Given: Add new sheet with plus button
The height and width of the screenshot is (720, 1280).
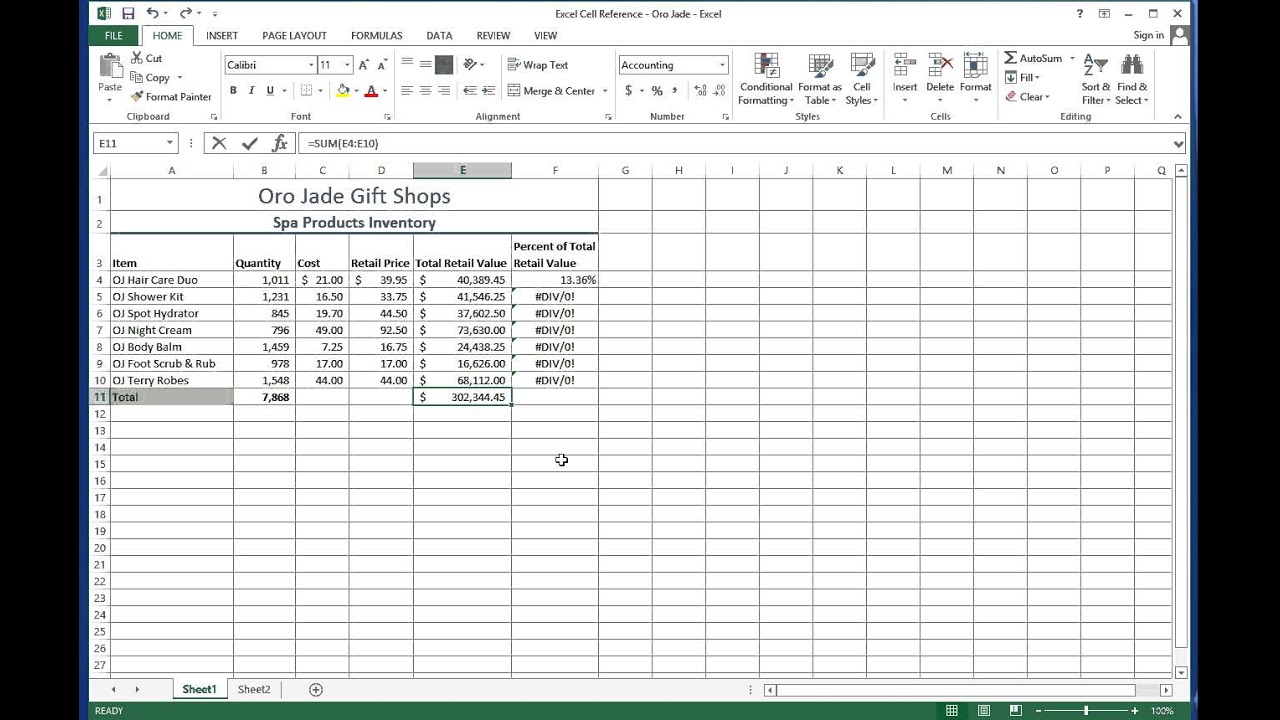Looking at the screenshot, I should (316, 689).
